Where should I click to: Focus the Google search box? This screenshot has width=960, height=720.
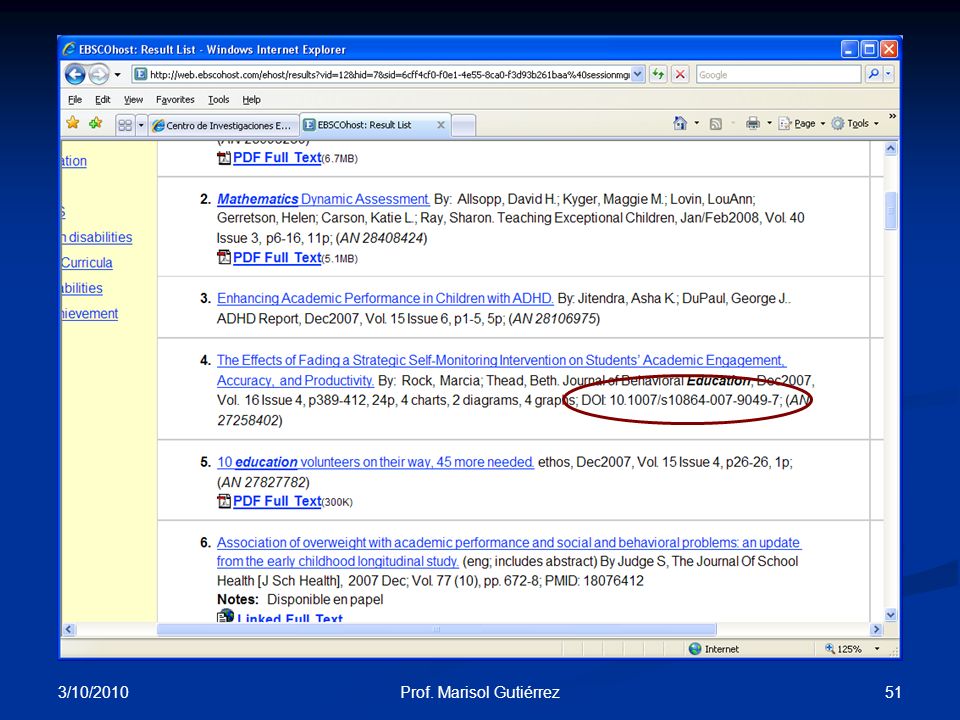(x=778, y=75)
